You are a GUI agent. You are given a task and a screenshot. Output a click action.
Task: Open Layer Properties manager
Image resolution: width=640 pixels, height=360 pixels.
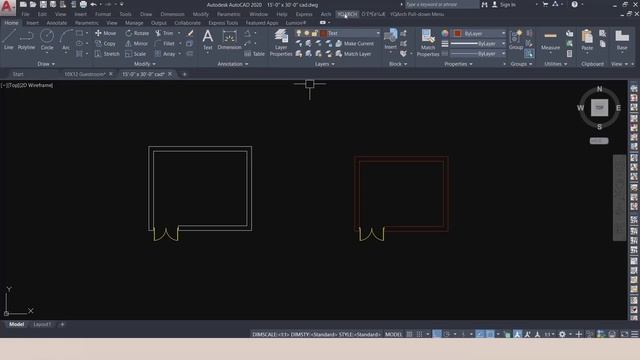pyautogui.click(x=281, y=42)
